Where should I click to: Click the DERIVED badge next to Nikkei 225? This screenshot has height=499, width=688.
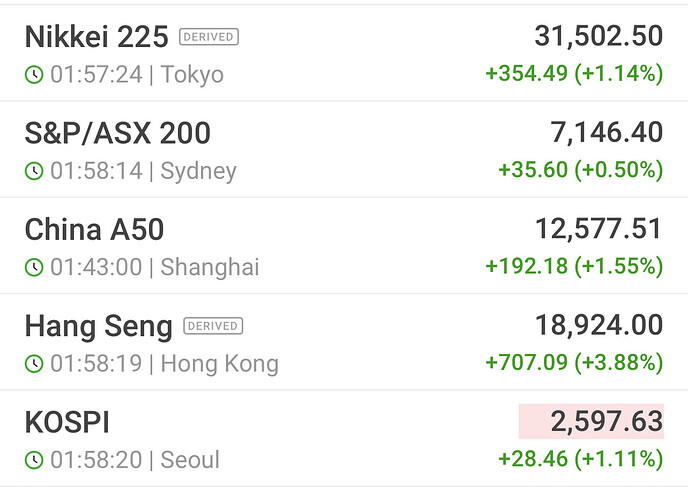tap(209, 37)
